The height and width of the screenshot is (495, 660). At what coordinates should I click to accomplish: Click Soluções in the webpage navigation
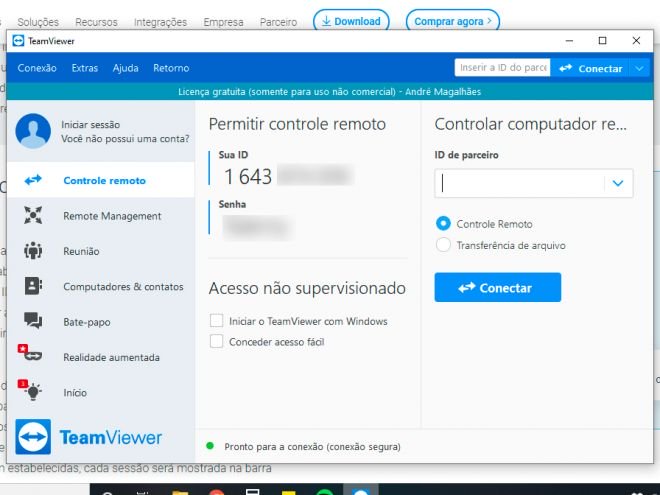tap(38, 22)
